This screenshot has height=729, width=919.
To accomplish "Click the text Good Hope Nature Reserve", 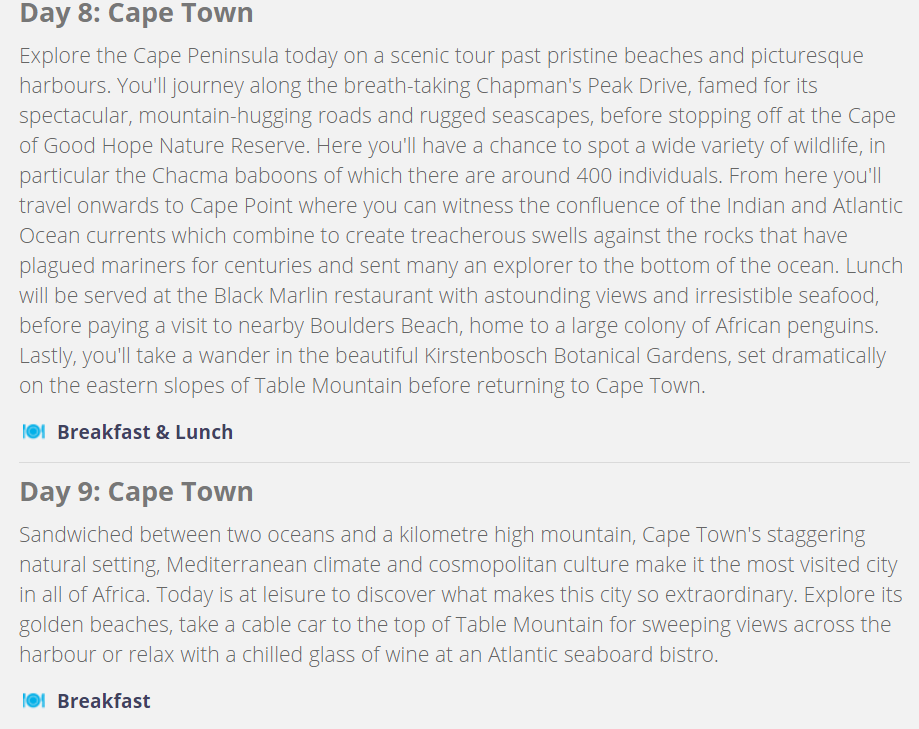I will point(175,145).
